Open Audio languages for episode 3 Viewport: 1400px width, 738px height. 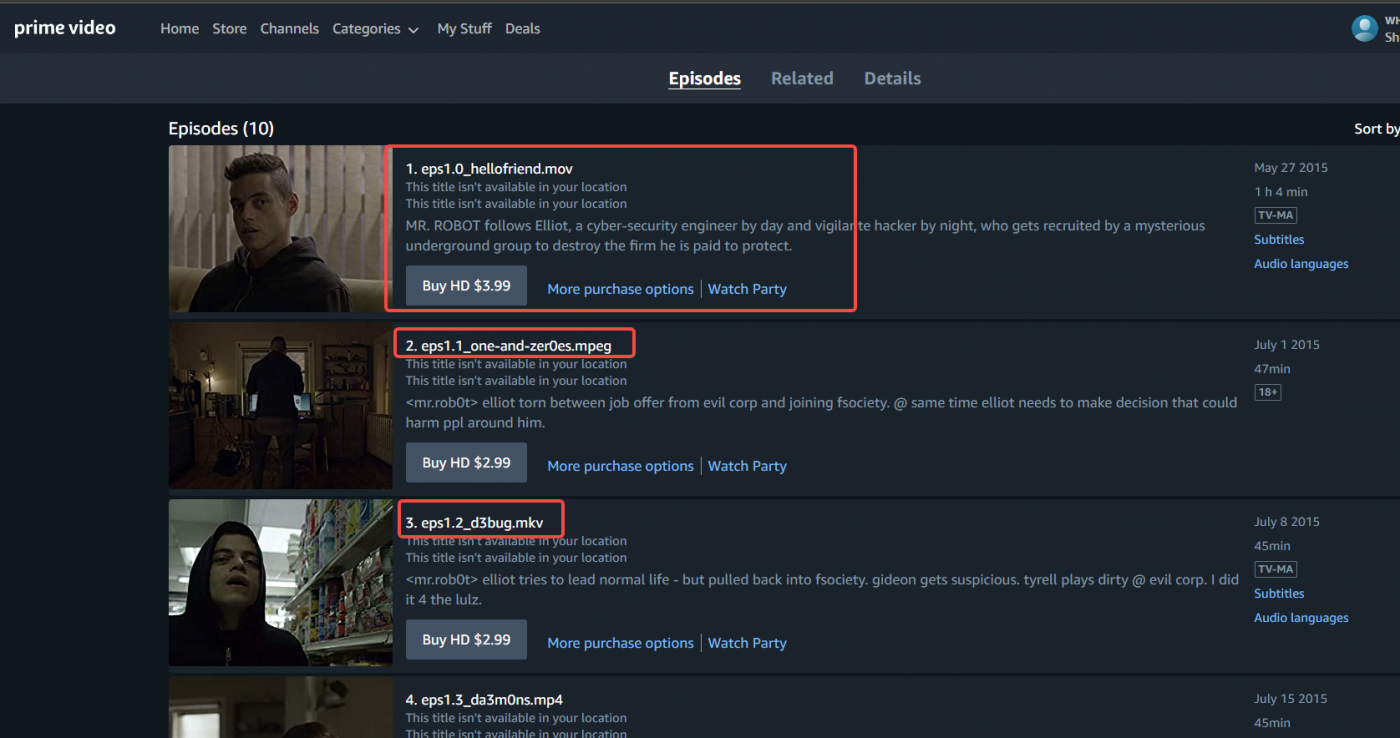click(x=1301, y=618)
